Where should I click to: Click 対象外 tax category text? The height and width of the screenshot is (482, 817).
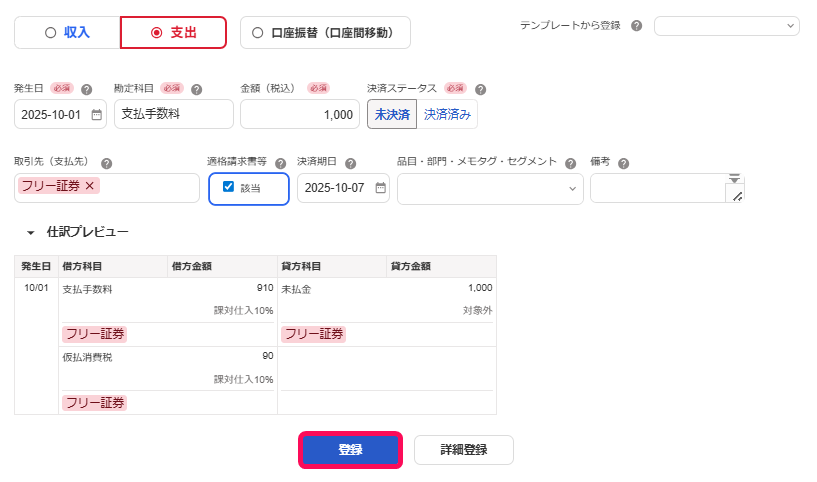(477, 311)
